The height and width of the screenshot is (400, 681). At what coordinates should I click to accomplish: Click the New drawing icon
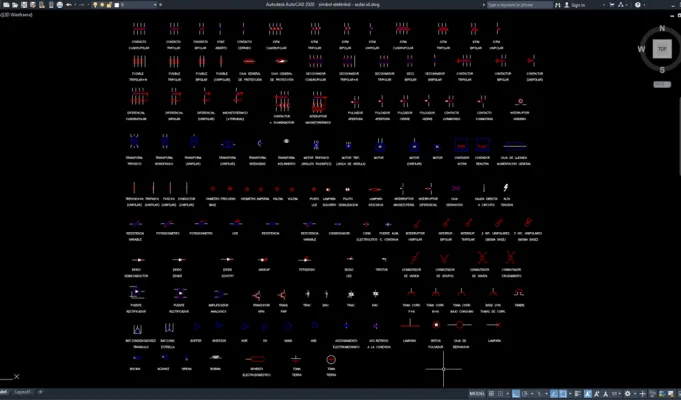[x=6, y=5]
